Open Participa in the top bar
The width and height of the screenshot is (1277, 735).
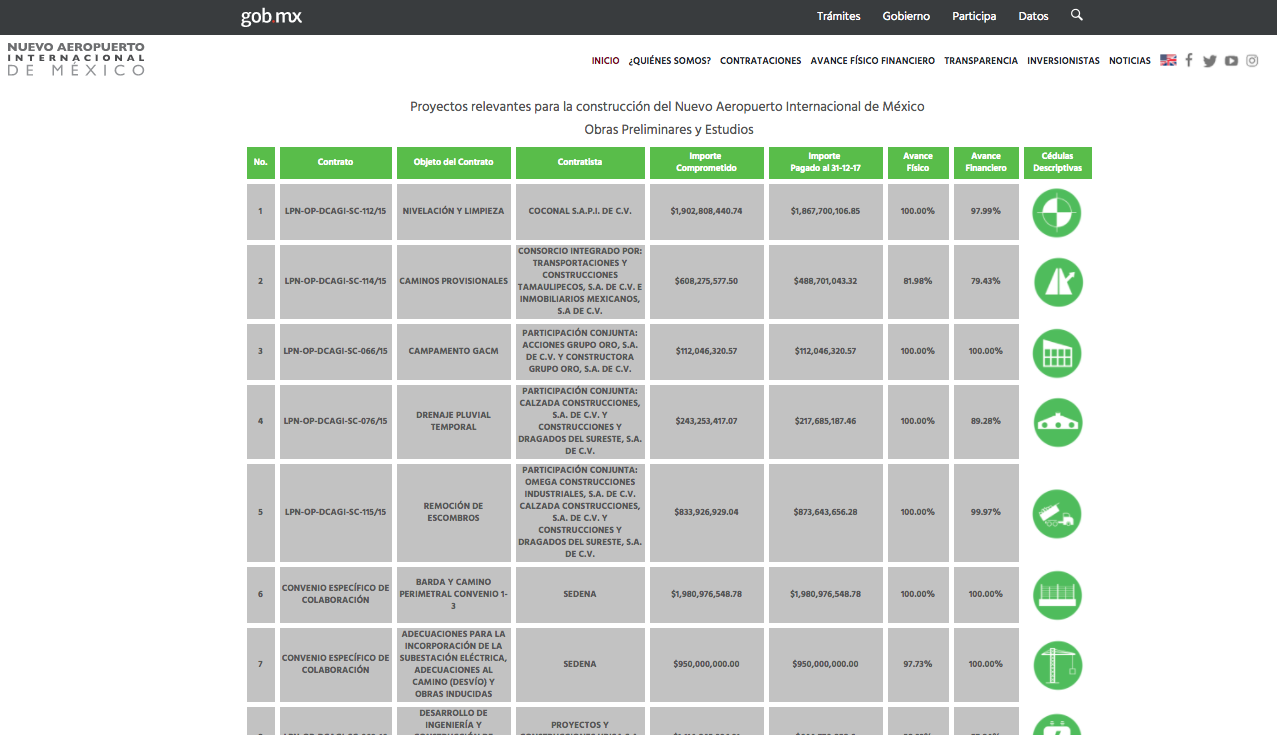point(974,16)
